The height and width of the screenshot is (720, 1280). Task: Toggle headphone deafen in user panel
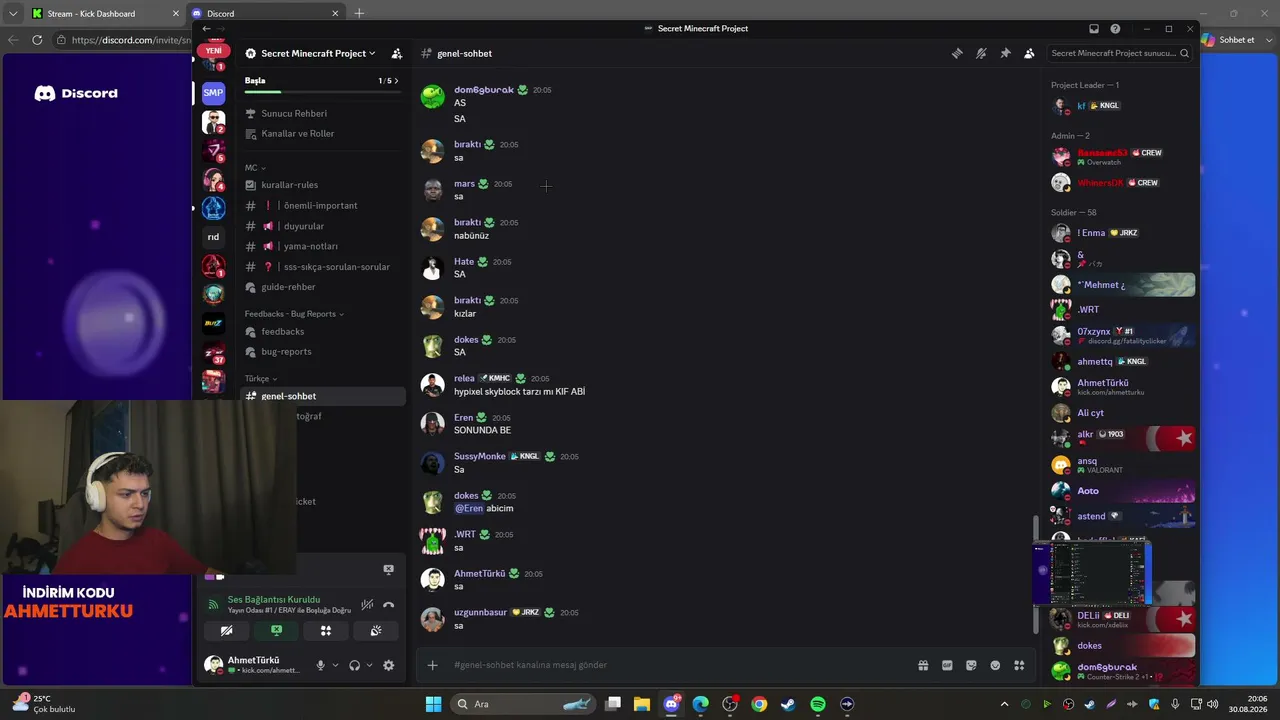coord(354,665)
